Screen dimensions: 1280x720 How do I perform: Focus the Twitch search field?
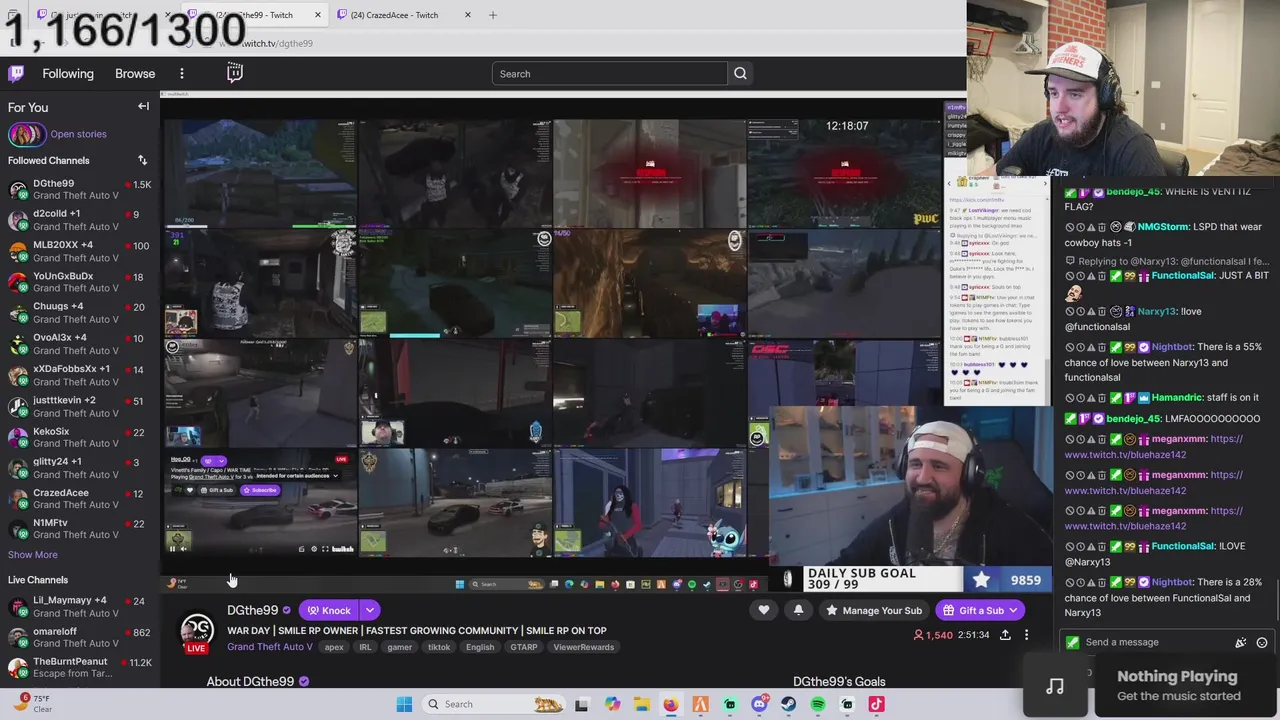pos(610,73)
